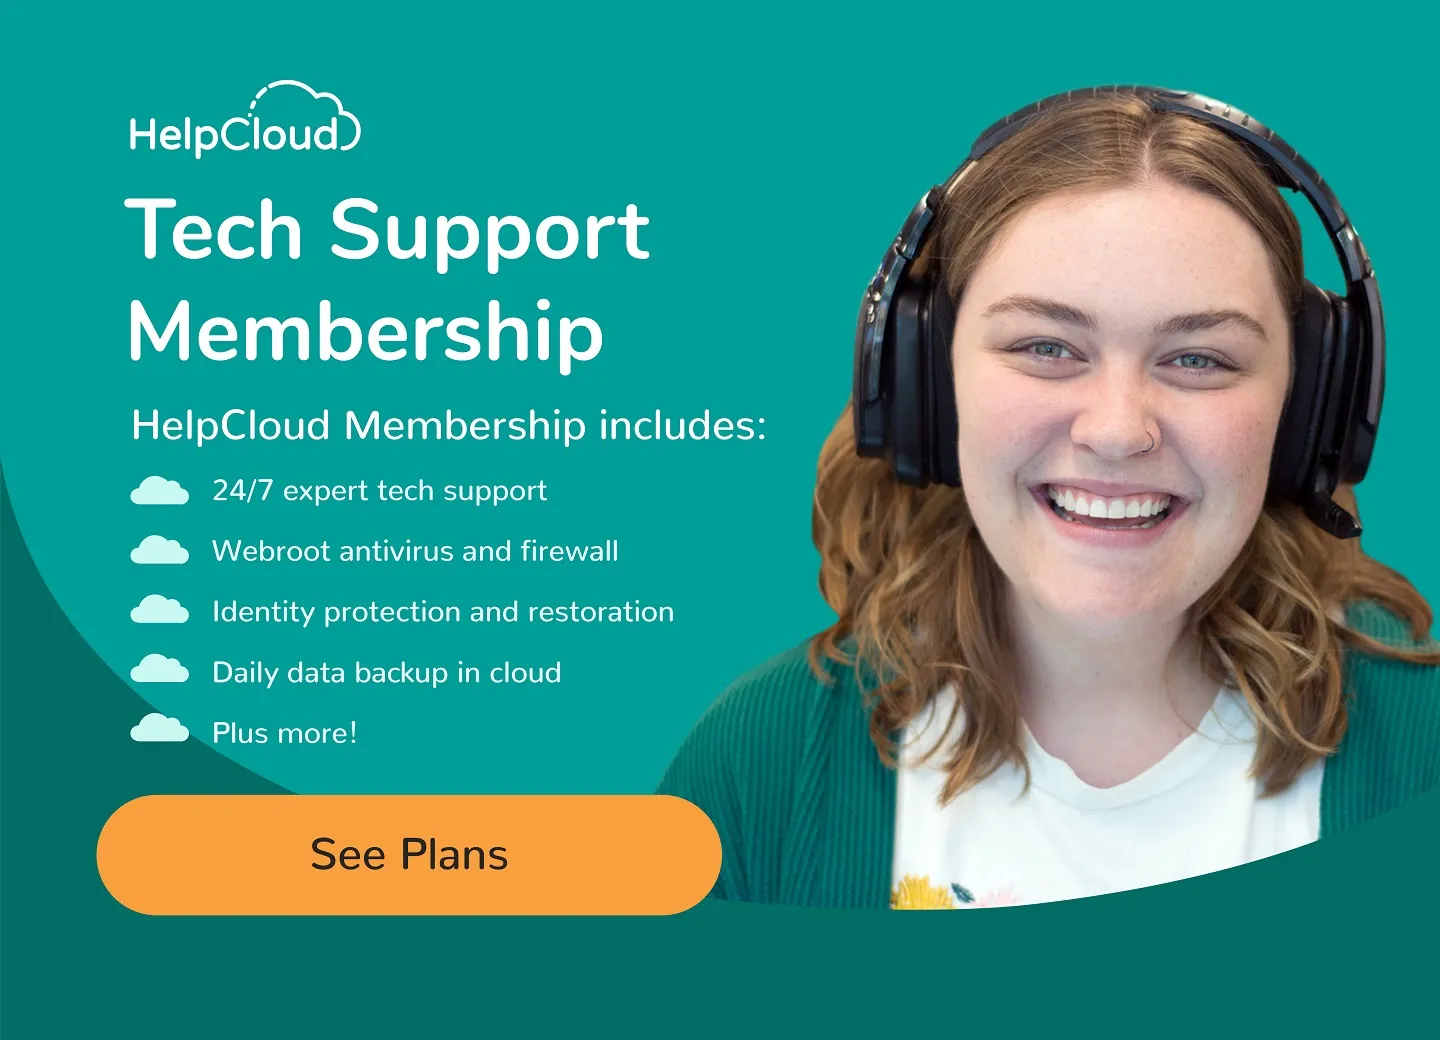Click Daily data backup in cloud text
The width and height of the screenshot is (1440, 1040).
point(387,672)
